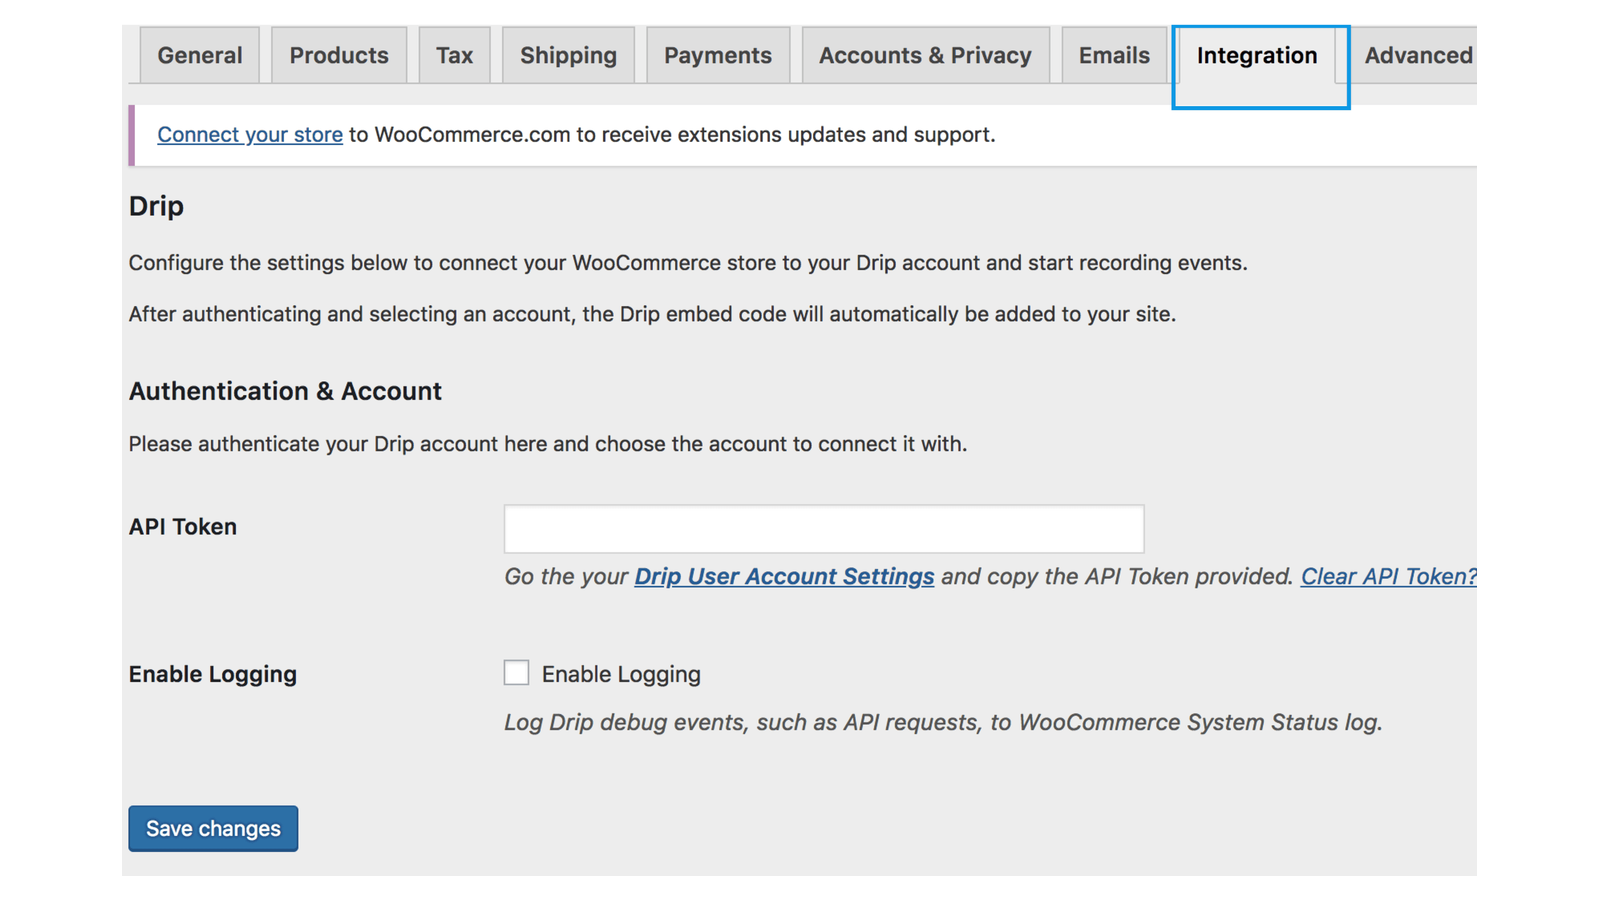Select the Drip section heading
The width and height of the screenshot is (1600, 900).
pos(156,206)
